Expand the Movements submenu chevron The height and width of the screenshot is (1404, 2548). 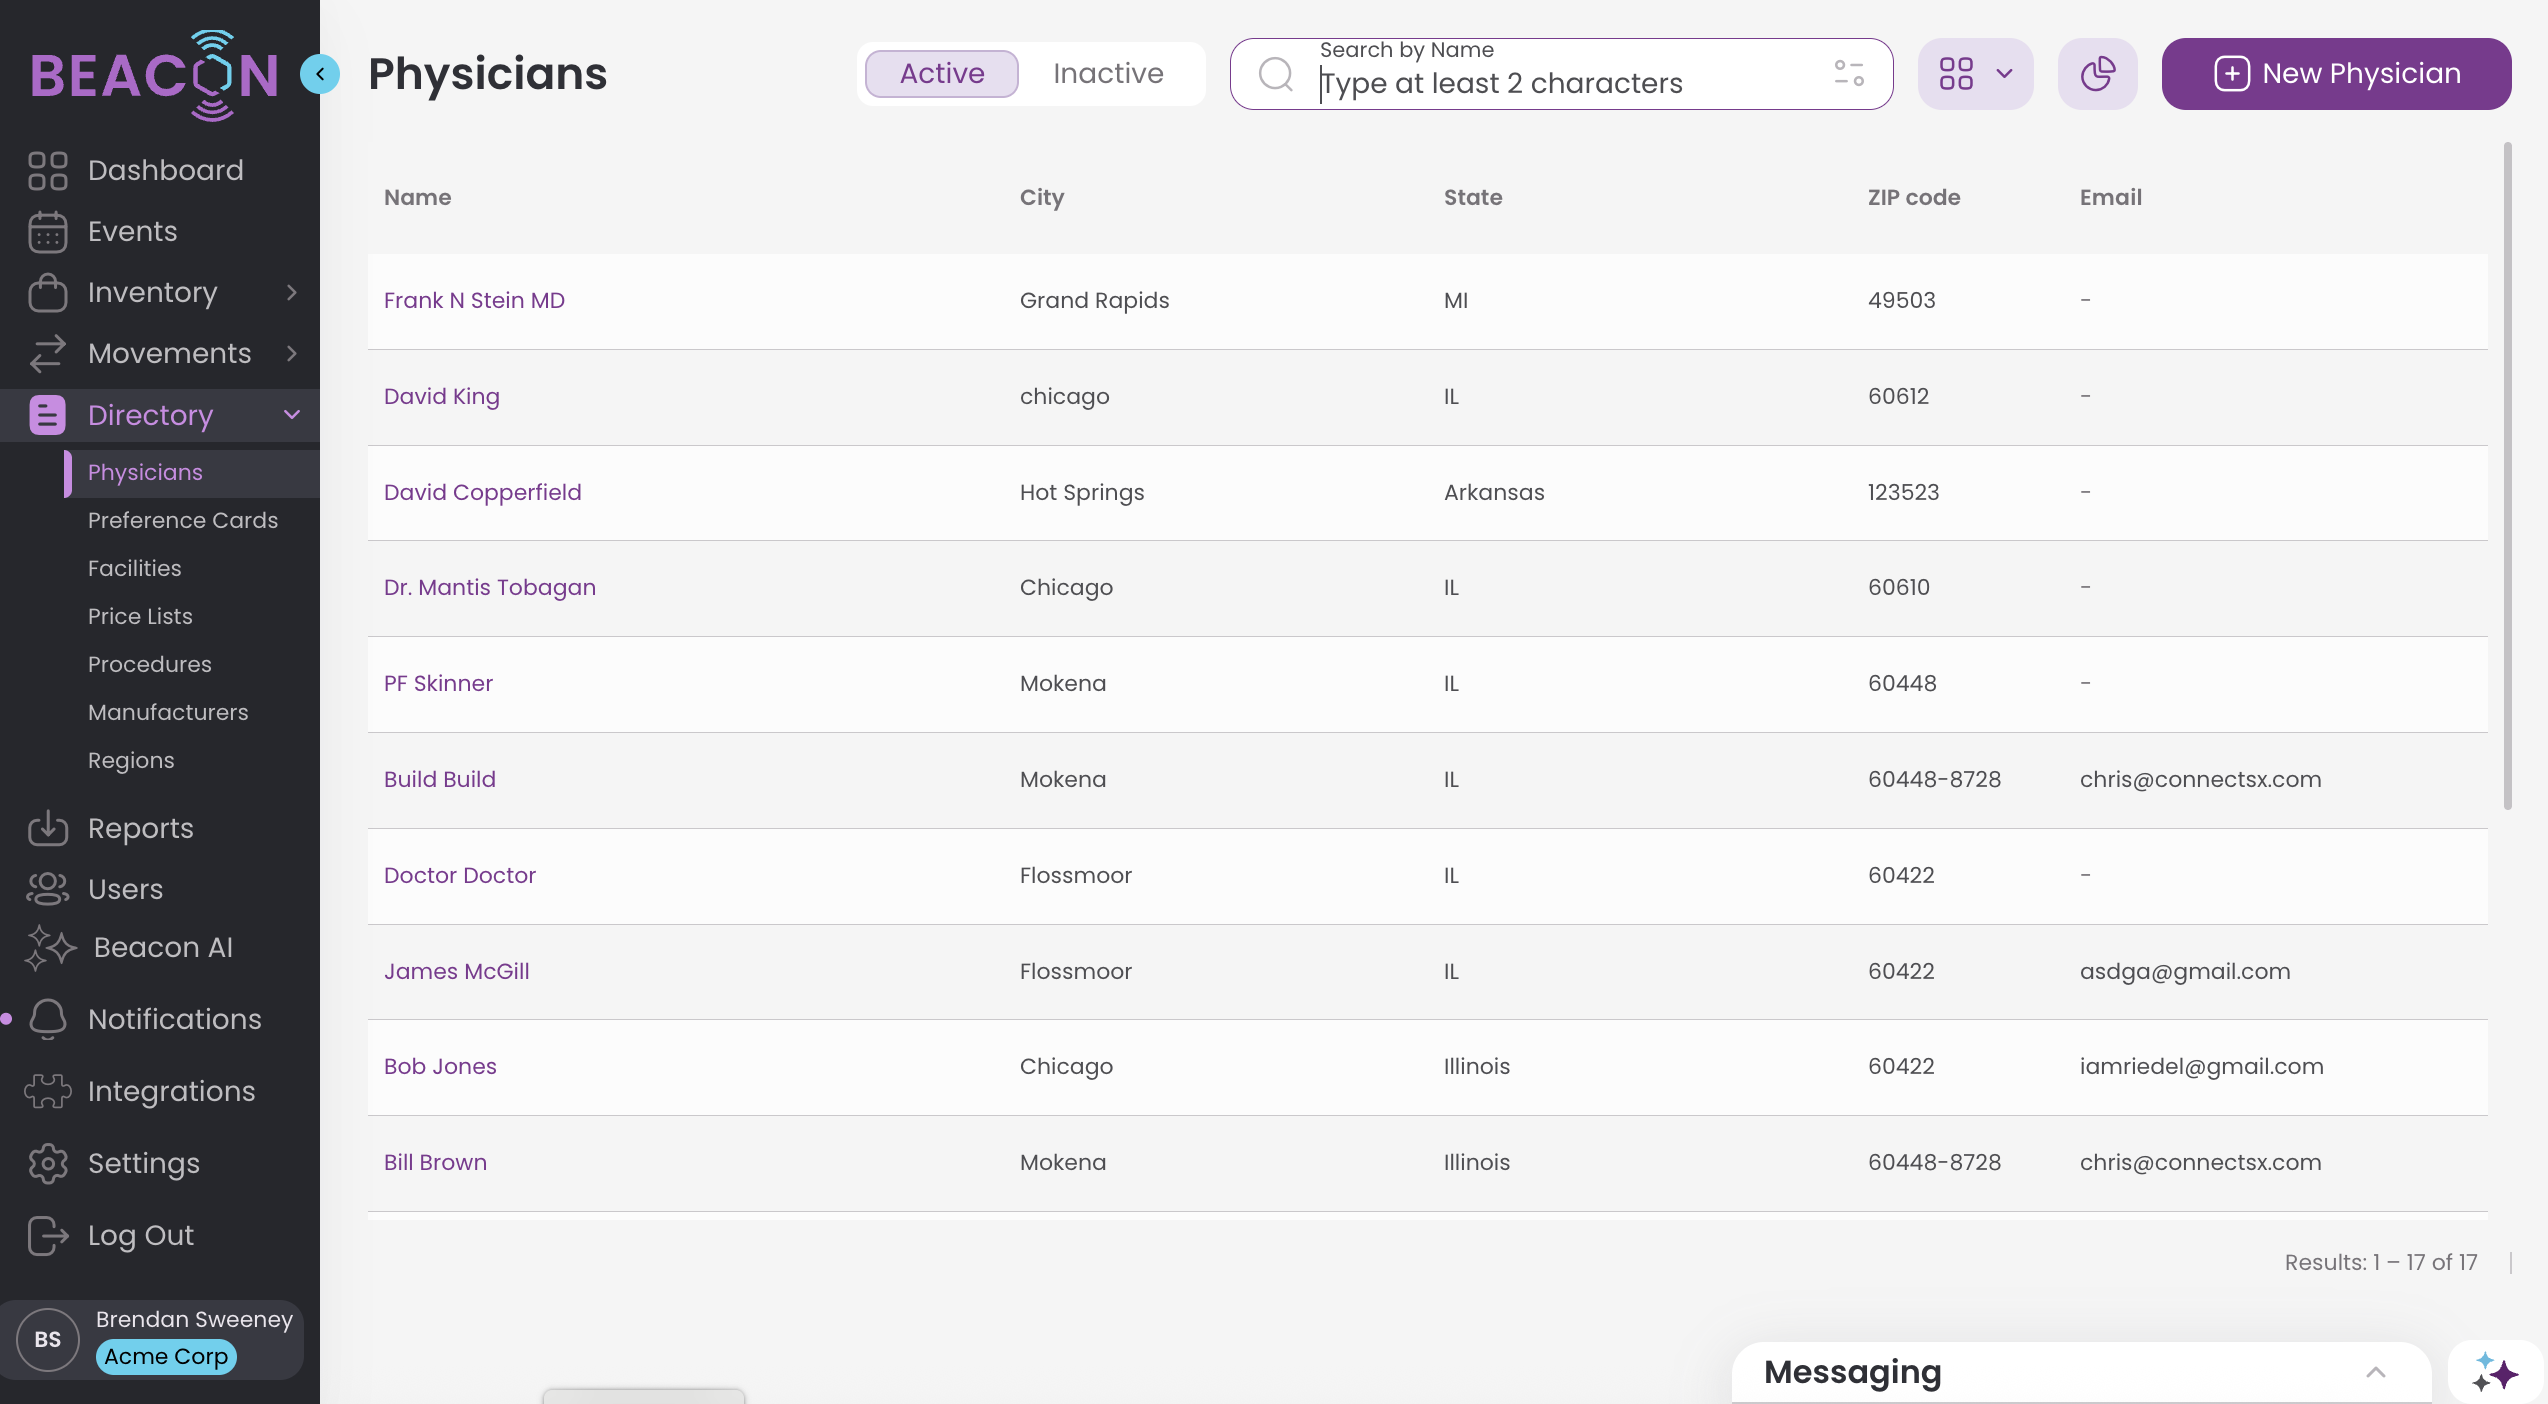tap(292, 354)
